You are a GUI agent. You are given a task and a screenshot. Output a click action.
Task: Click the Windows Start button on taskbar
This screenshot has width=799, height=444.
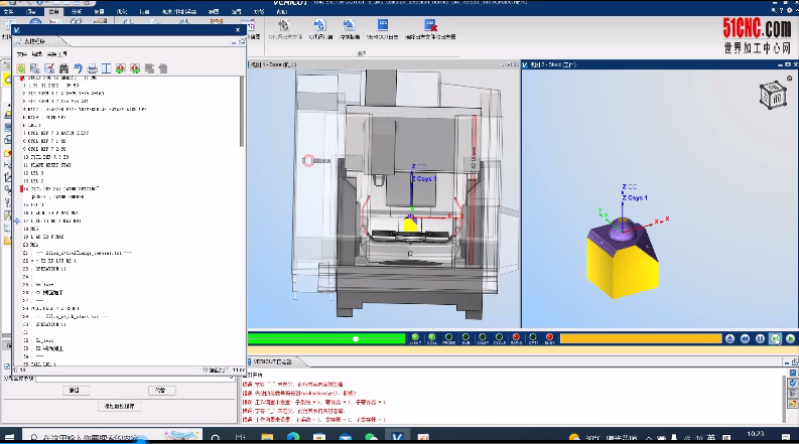coord(10,438)
